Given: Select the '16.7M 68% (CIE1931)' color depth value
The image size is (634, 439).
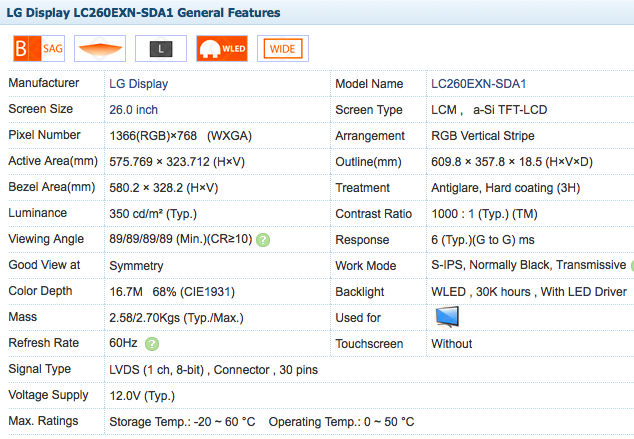Looking at the screenshot, I should click(x=172, y=291).
